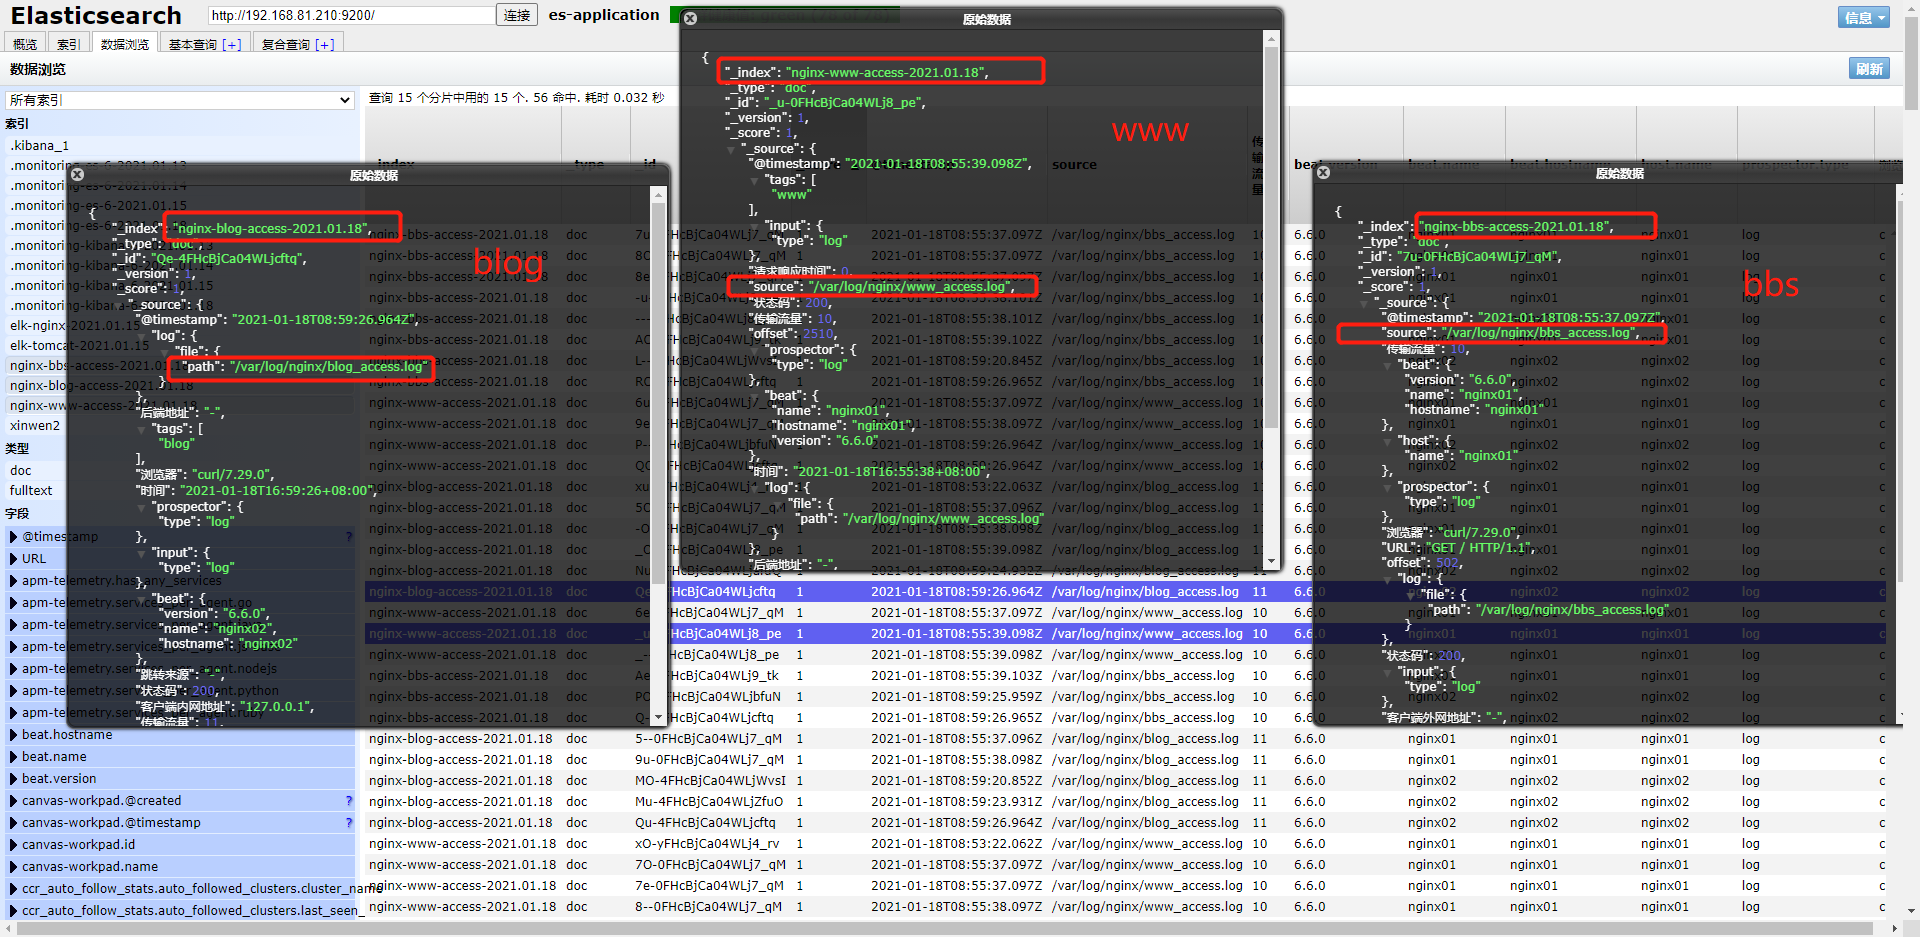
Task: Select the xinwen2 index filter
Action: 35,426
